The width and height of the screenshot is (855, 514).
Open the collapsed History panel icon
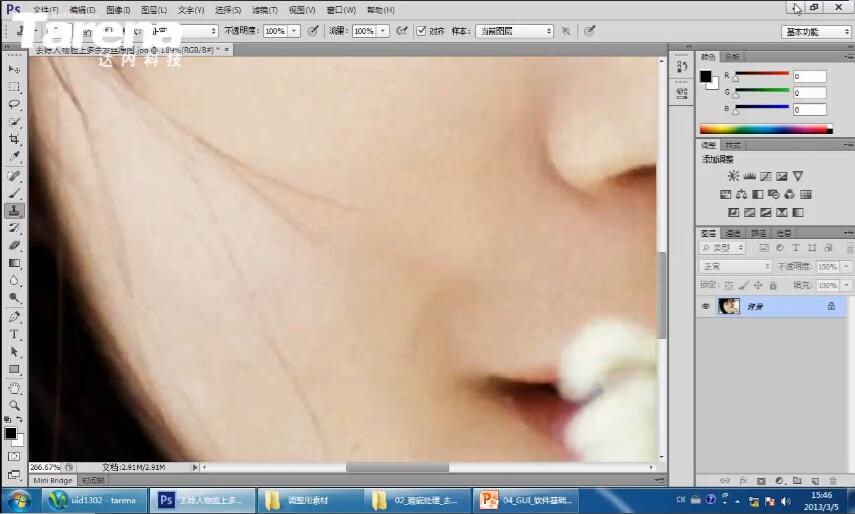point(682,66)
